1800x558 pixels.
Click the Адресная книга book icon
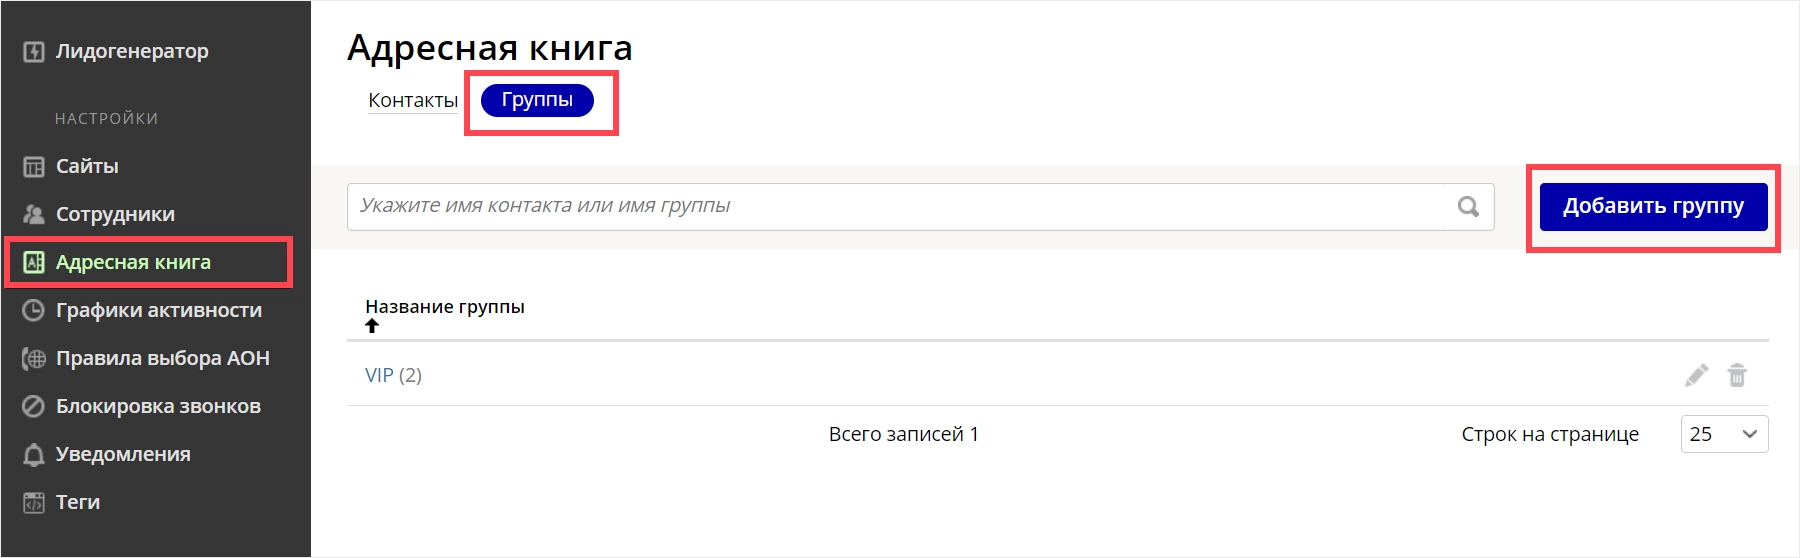pos(34,263)
